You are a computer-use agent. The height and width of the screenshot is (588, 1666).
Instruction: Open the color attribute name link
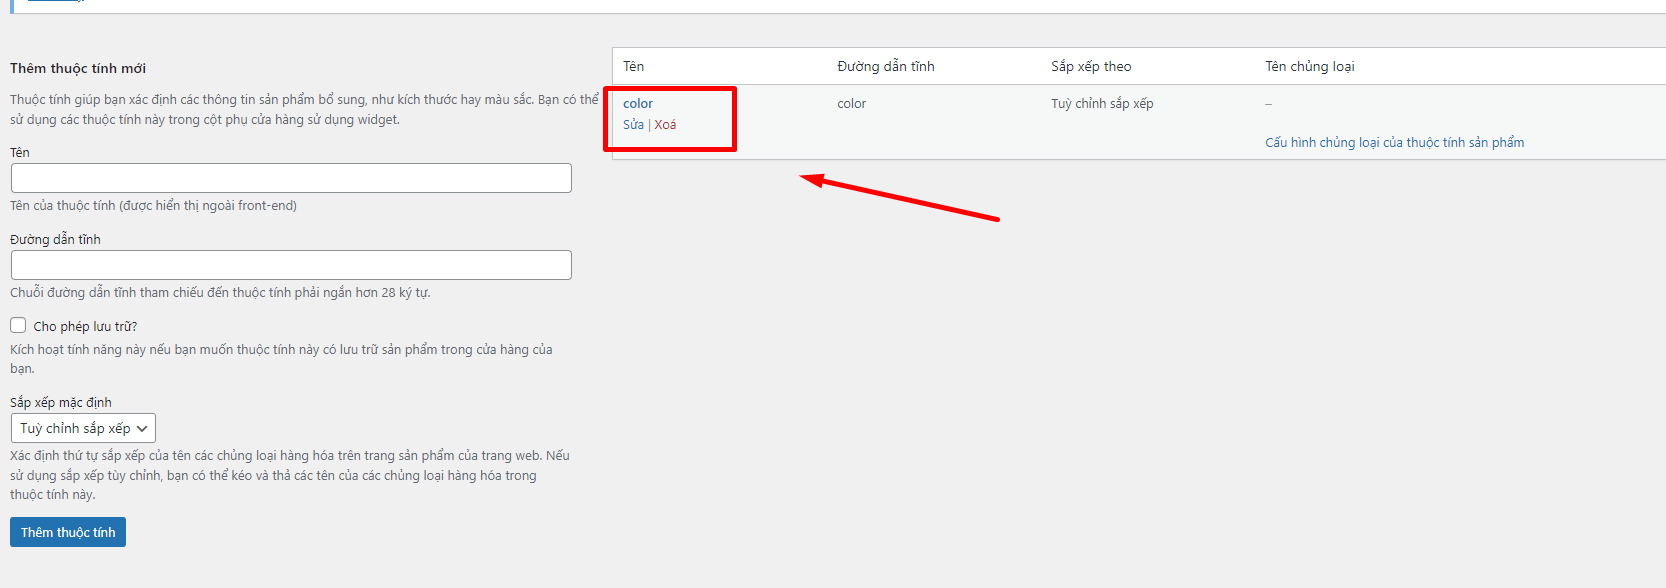[x=638, y=104]
